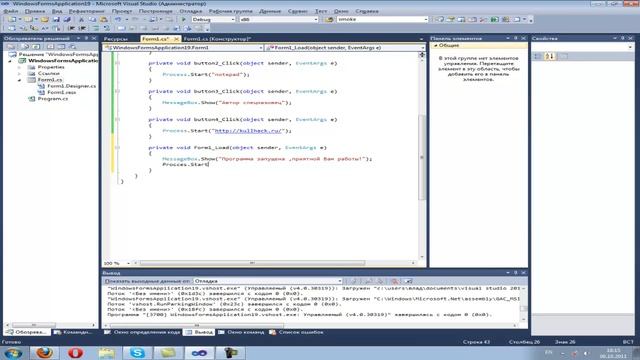Open the File menu
This screenshot has height=360, width=640.
tap(11, 11)
